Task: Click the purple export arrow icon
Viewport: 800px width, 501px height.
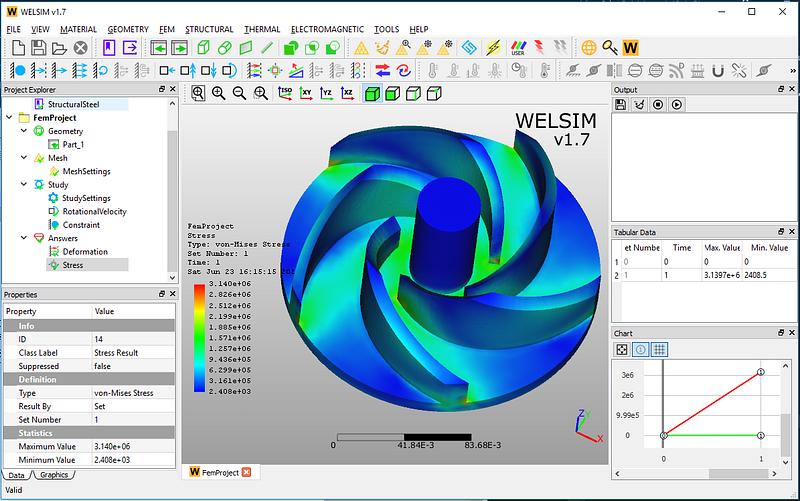Action: (130, 48)
